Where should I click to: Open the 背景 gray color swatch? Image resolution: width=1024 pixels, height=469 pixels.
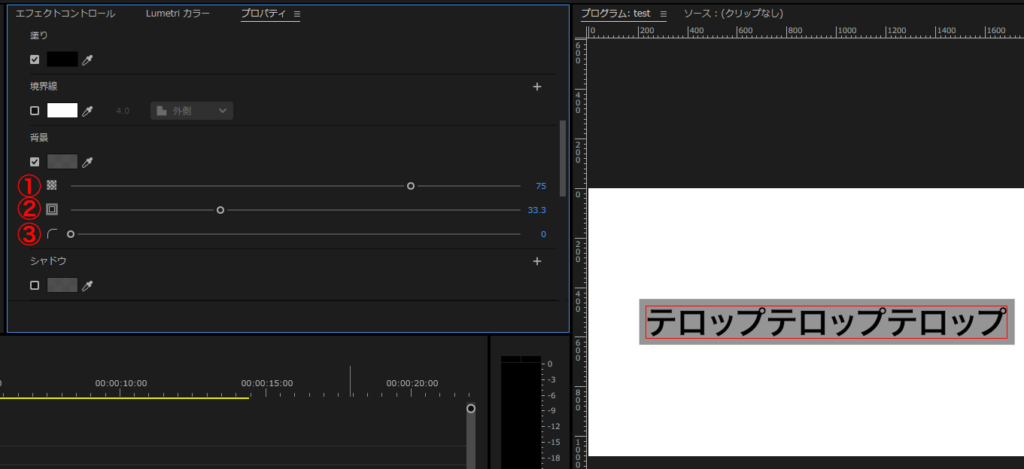tap(62, 161)
